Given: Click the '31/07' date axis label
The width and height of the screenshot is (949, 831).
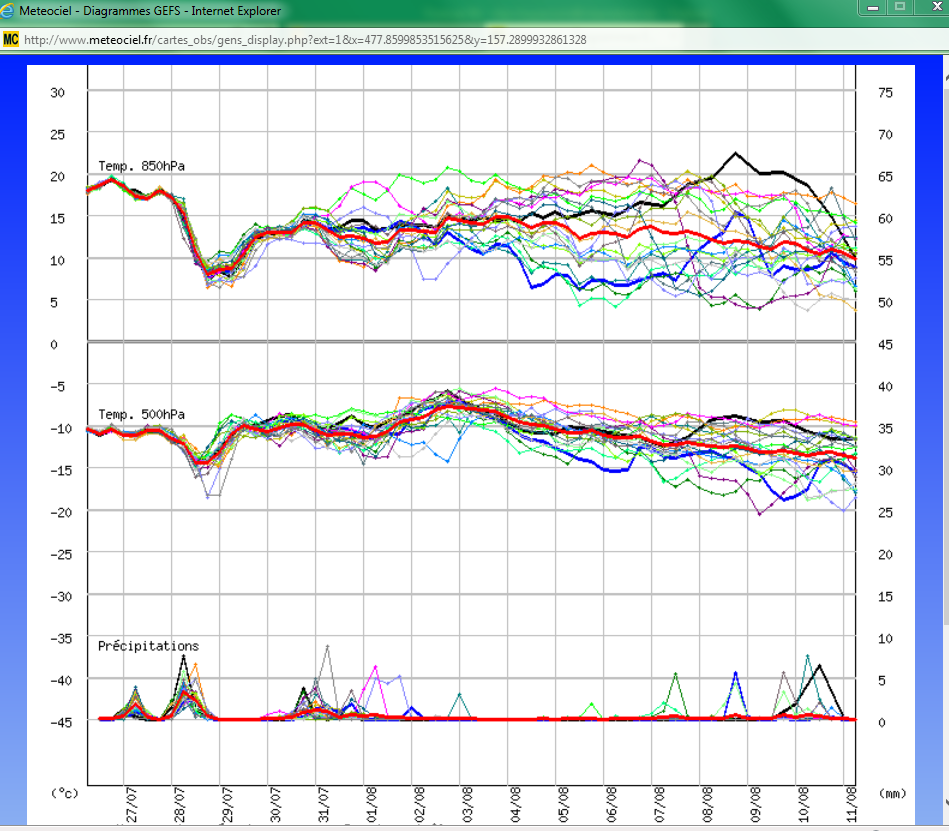Looking at the screenshot, I should click(x=323, y=805).
